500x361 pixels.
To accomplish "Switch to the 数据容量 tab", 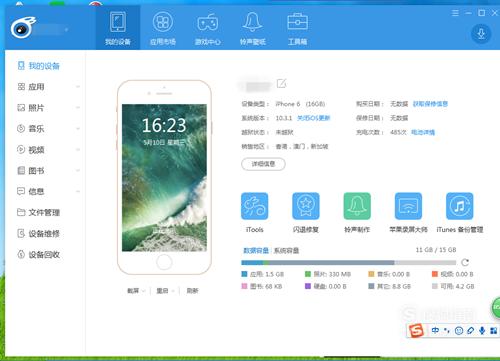I will [256, 250].
